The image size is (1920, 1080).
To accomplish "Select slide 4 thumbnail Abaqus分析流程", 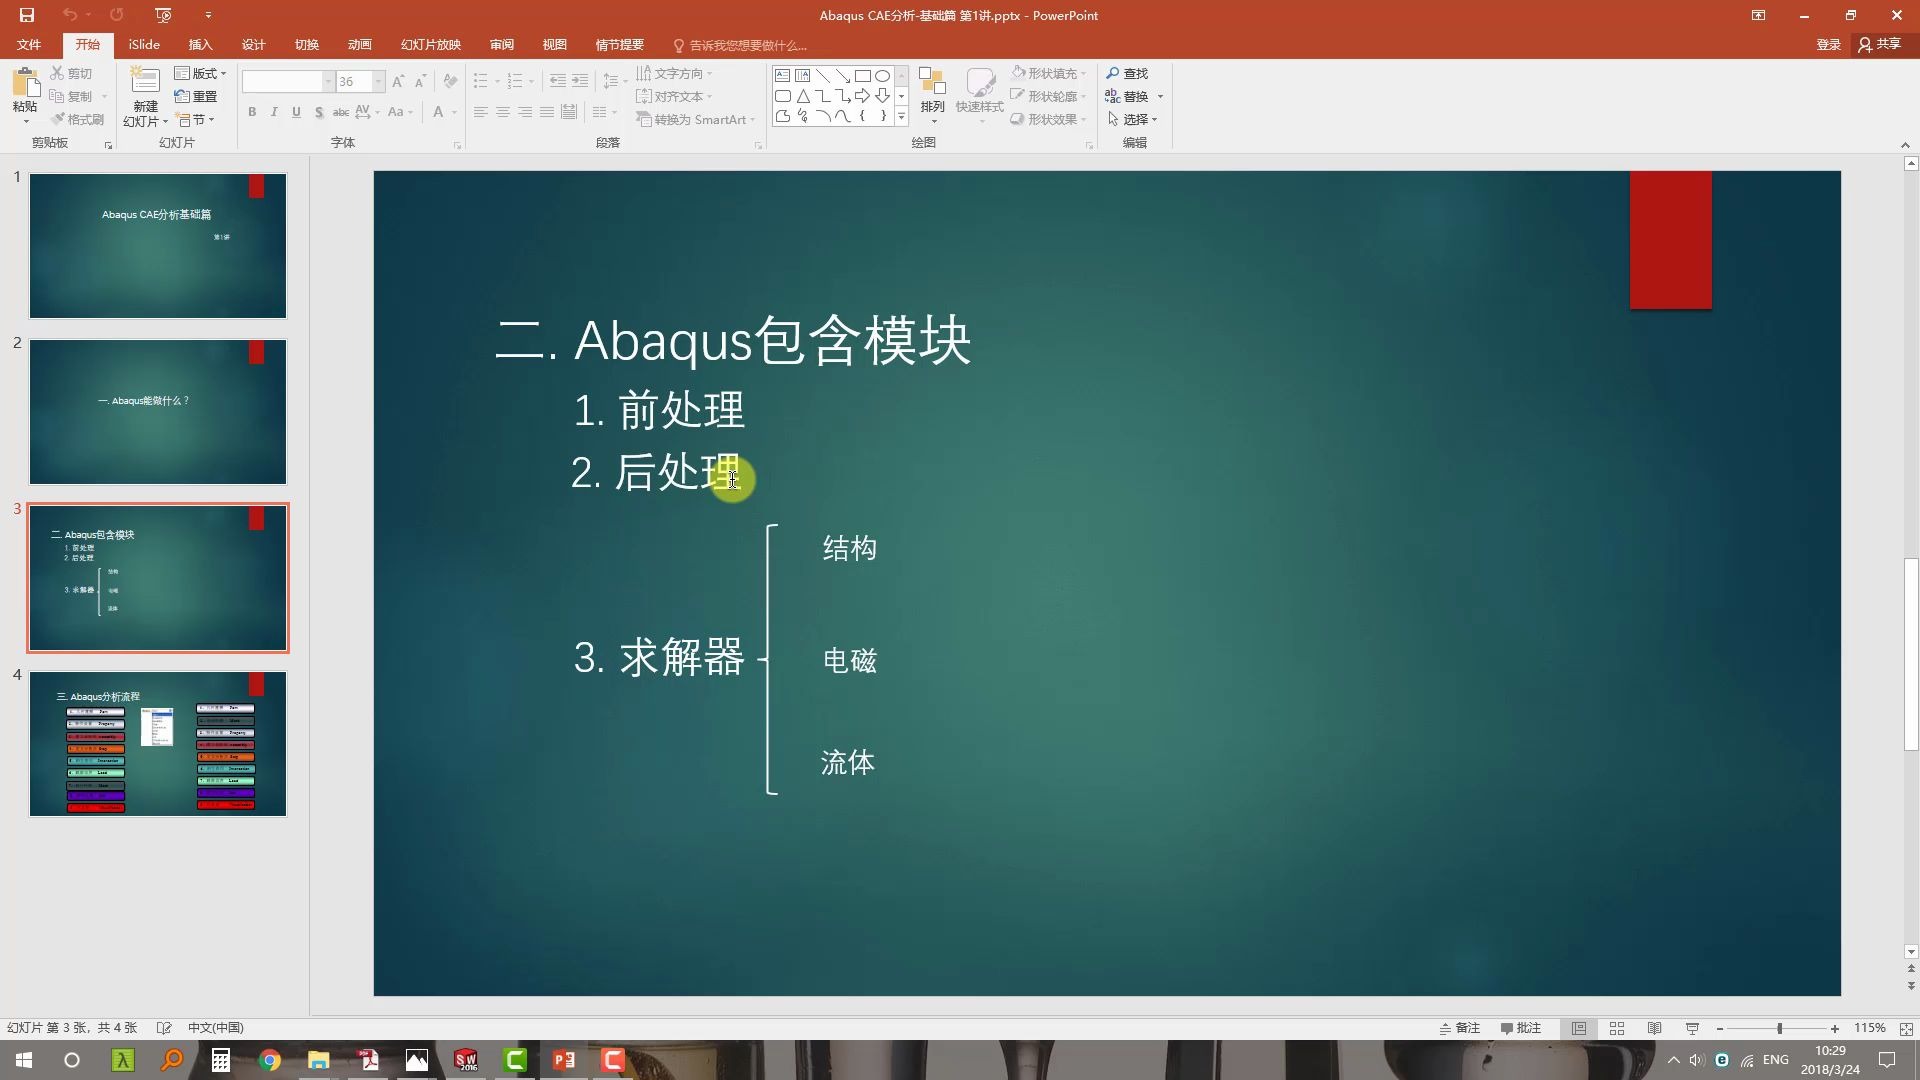I will coord(158,744).
